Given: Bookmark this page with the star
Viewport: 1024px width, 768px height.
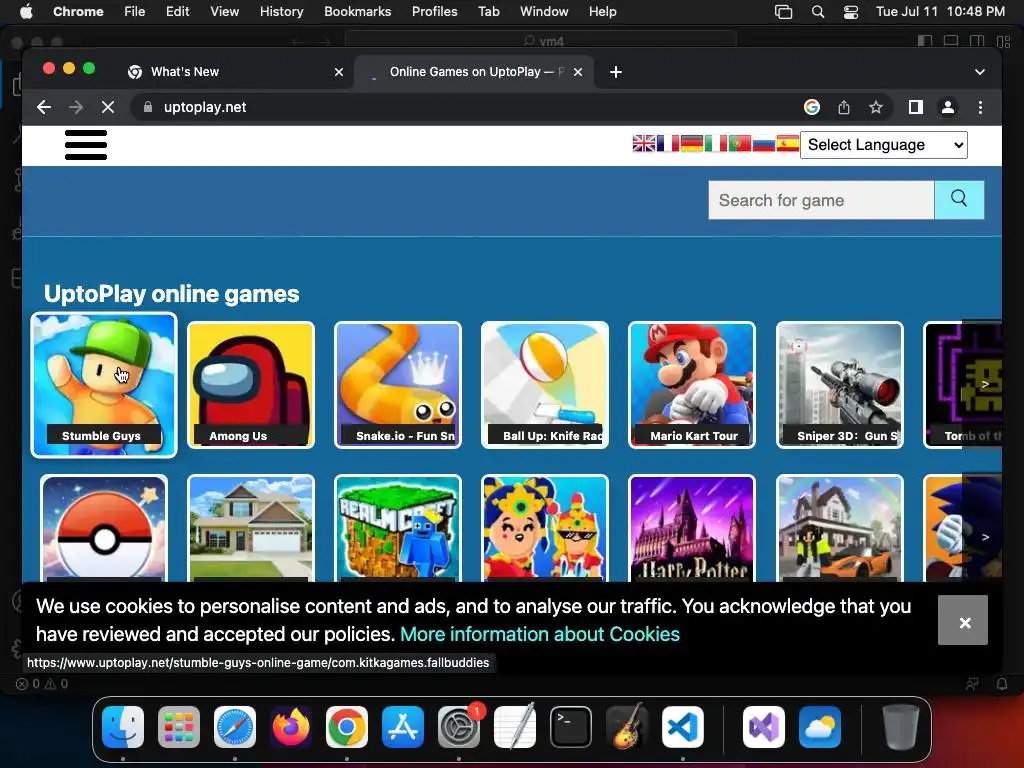Looking at the screenshot, I should click(x=876, y=107).
